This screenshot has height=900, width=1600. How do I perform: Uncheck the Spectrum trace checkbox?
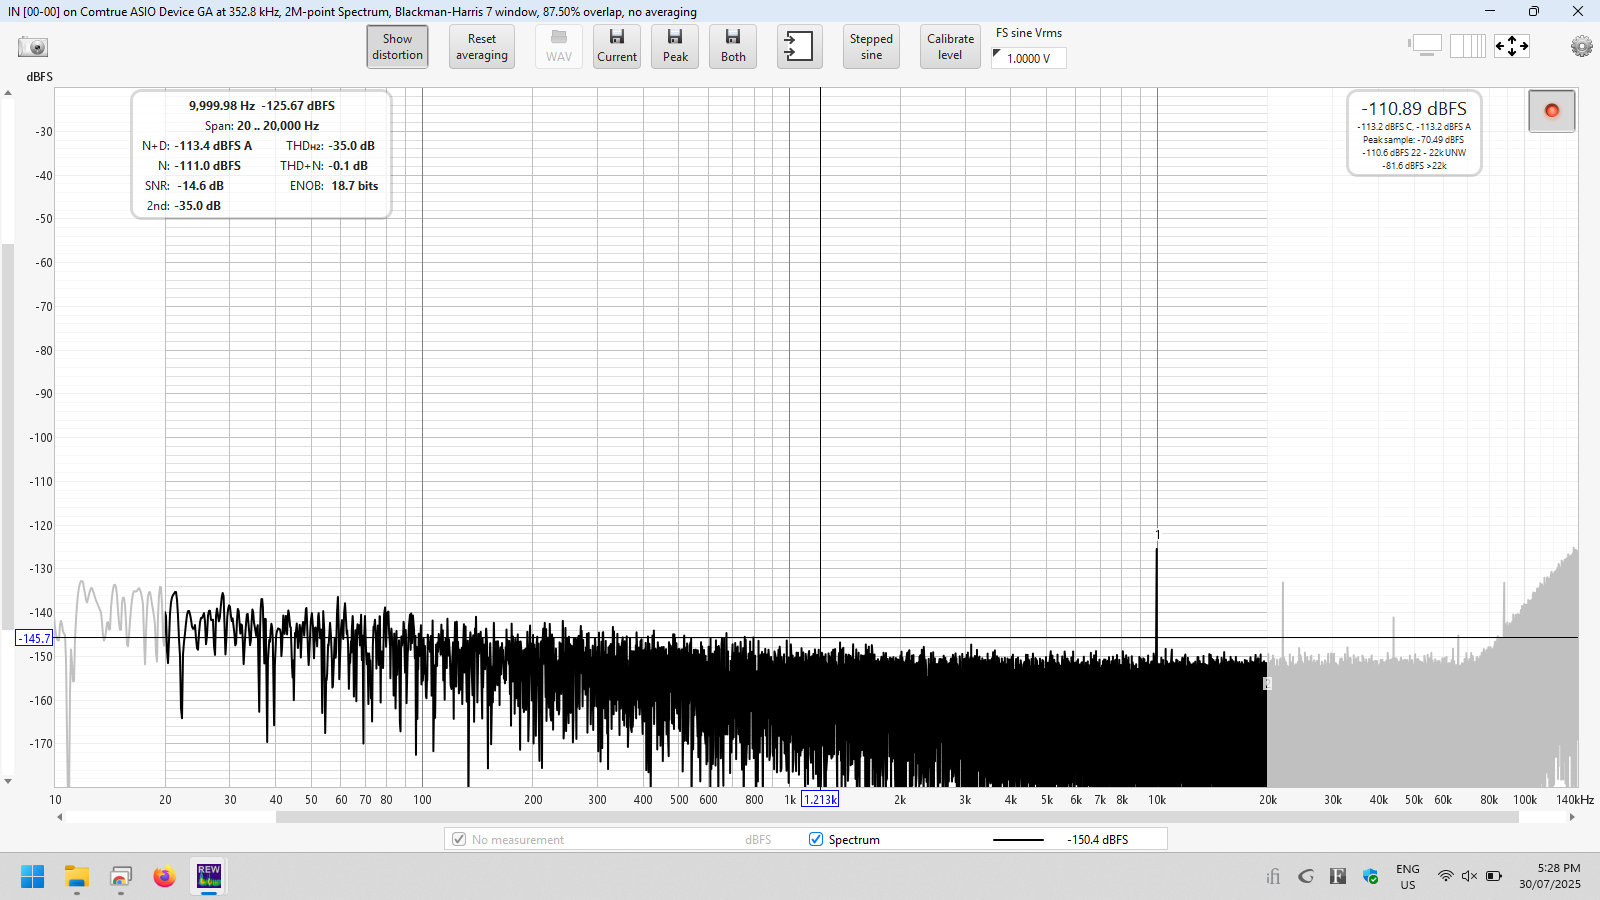click(x=816, y=839)
